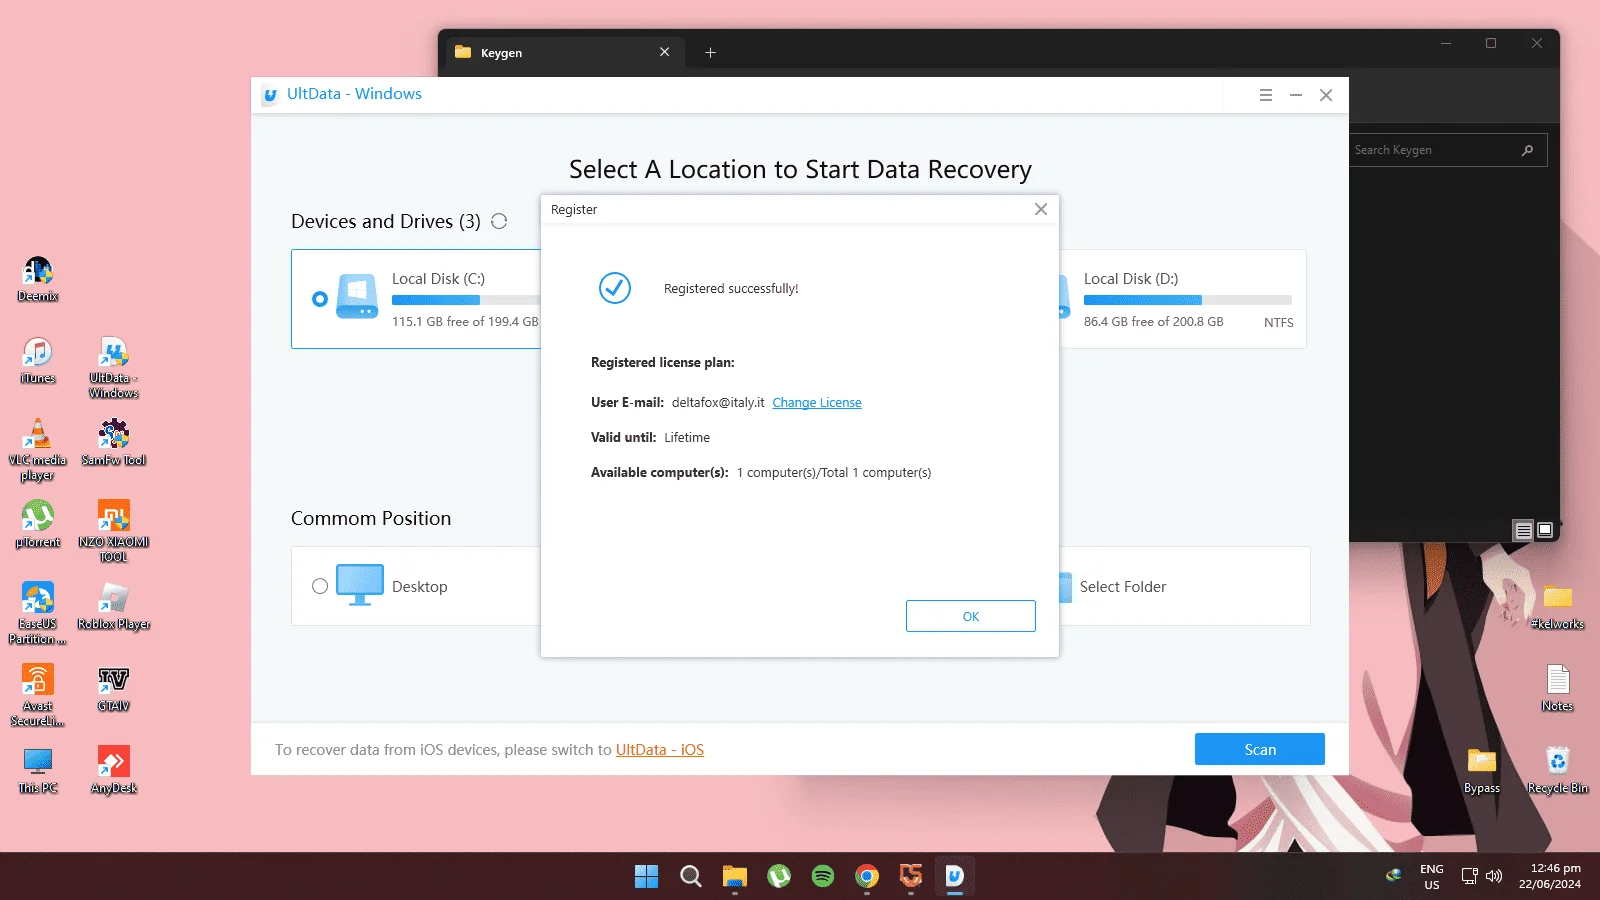Choose the Select Folder option
The image size is (1600, 900).
click(1184, 586)
